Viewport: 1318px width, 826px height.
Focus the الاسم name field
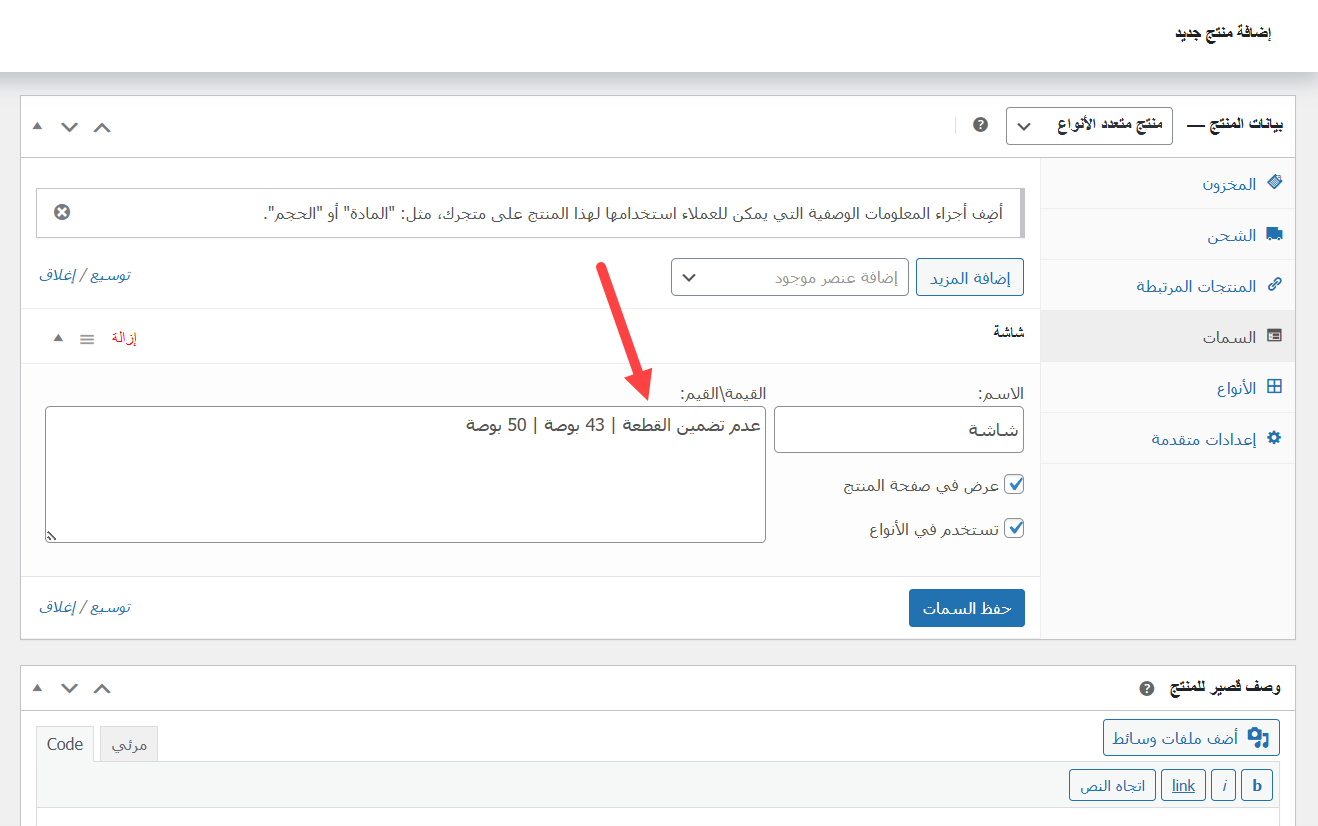coord(899,429)
